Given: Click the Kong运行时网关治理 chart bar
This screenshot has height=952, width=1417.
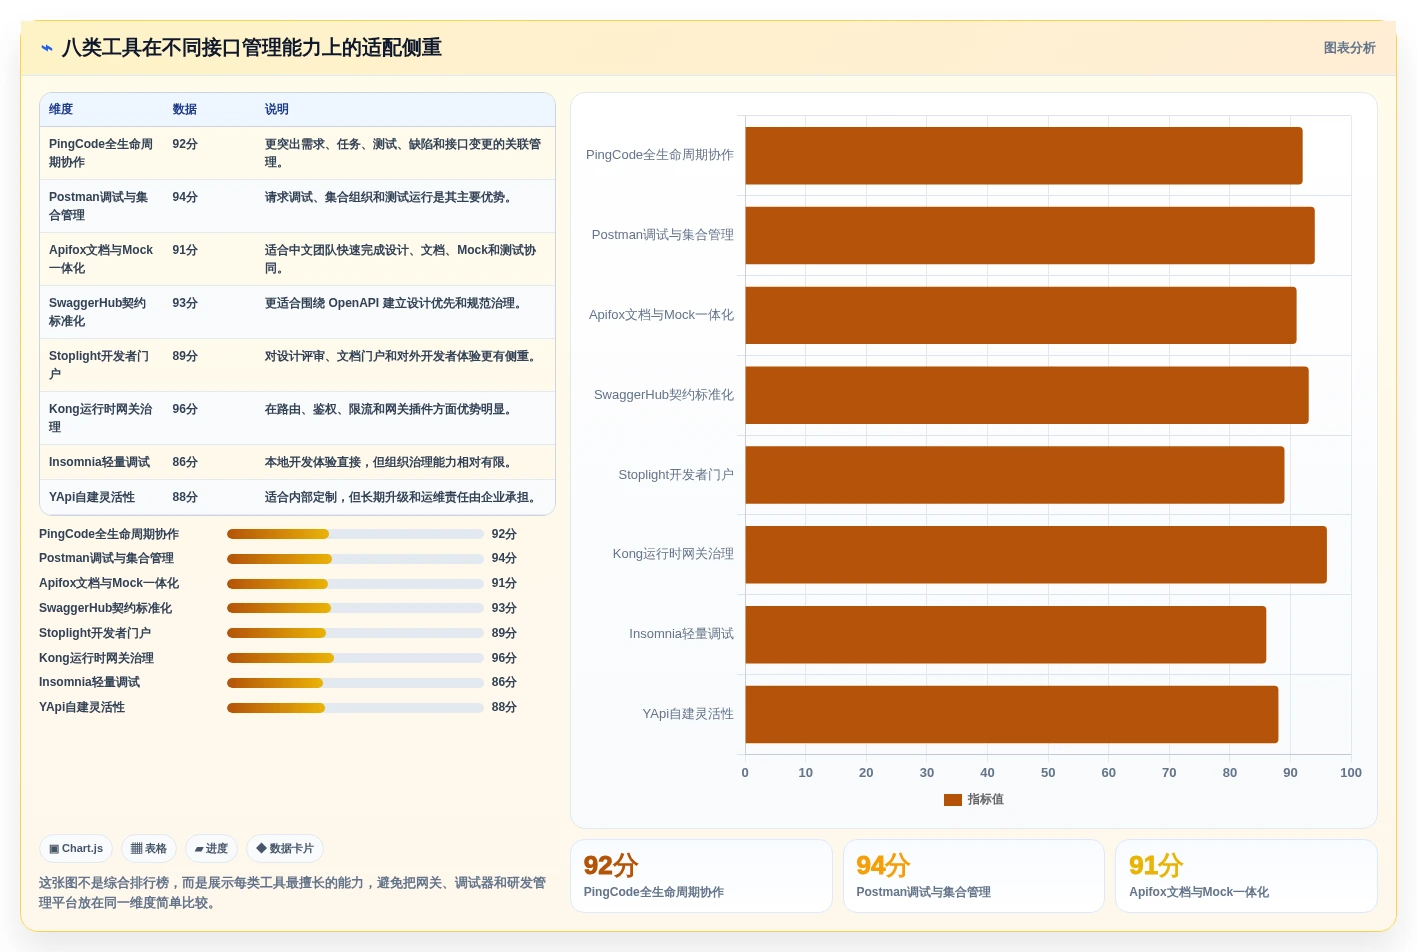Looking at the screenshot, I should 1035,555.
